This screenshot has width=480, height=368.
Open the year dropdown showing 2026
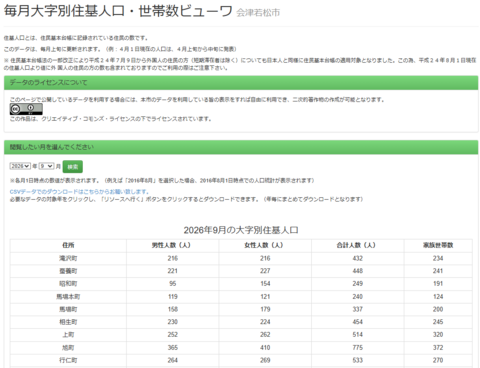coord(20,166)
